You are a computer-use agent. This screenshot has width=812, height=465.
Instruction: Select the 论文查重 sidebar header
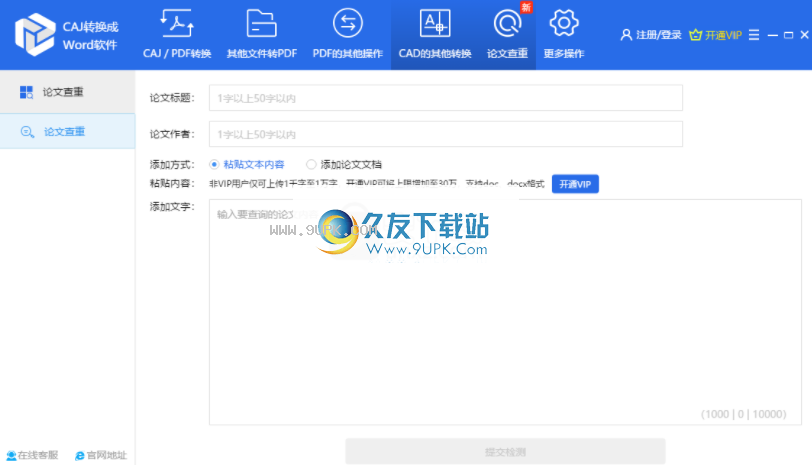pos(67,92)
